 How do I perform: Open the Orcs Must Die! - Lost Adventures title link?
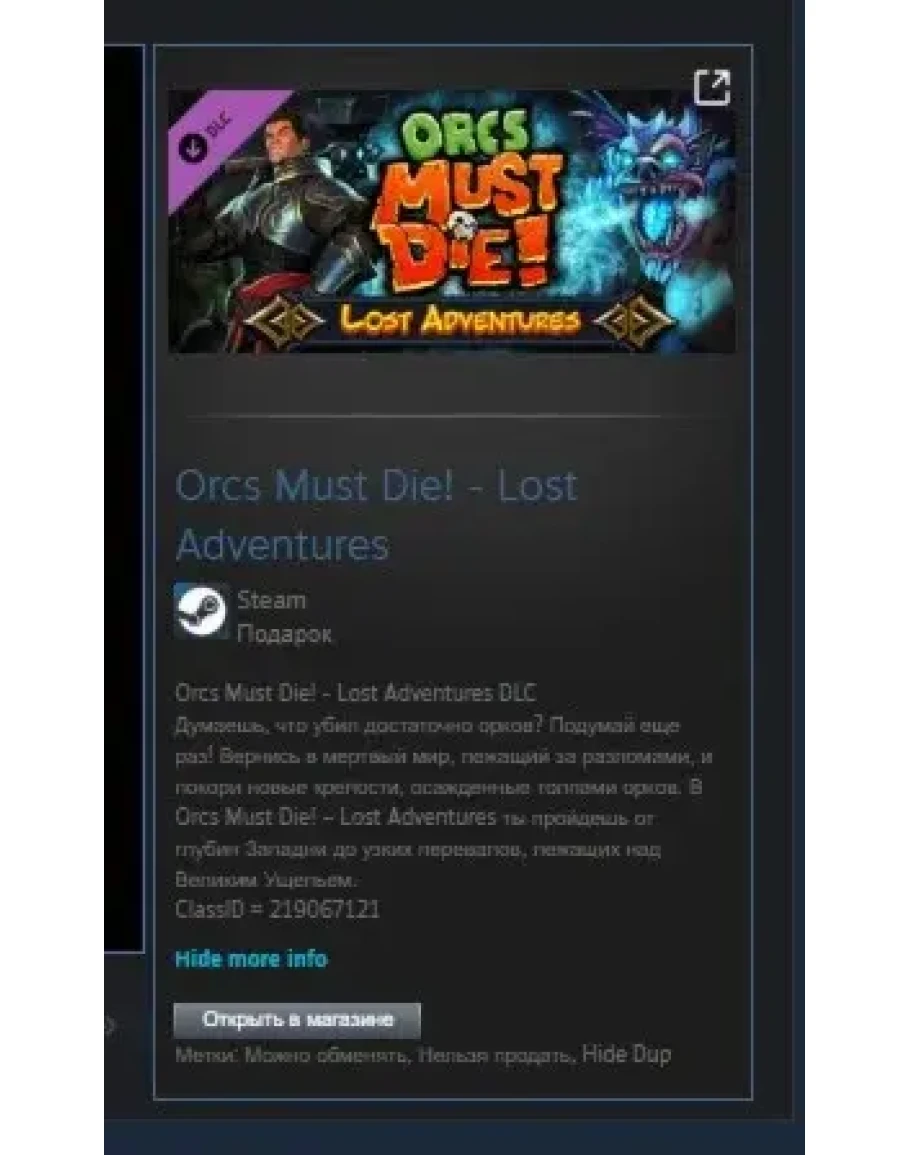tap(377, 515)
